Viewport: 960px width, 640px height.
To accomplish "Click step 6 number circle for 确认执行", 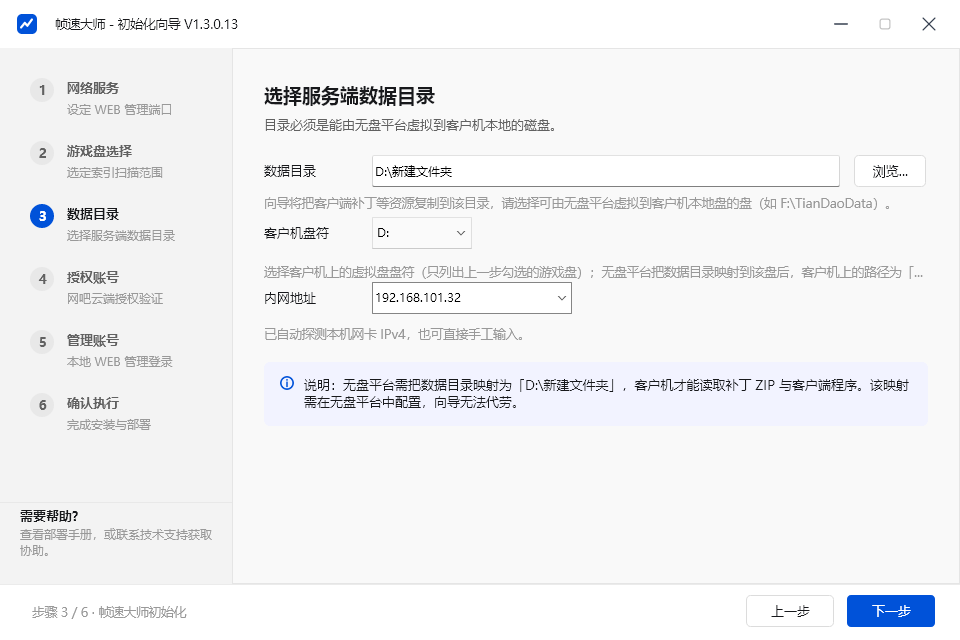I will [42, 405].
